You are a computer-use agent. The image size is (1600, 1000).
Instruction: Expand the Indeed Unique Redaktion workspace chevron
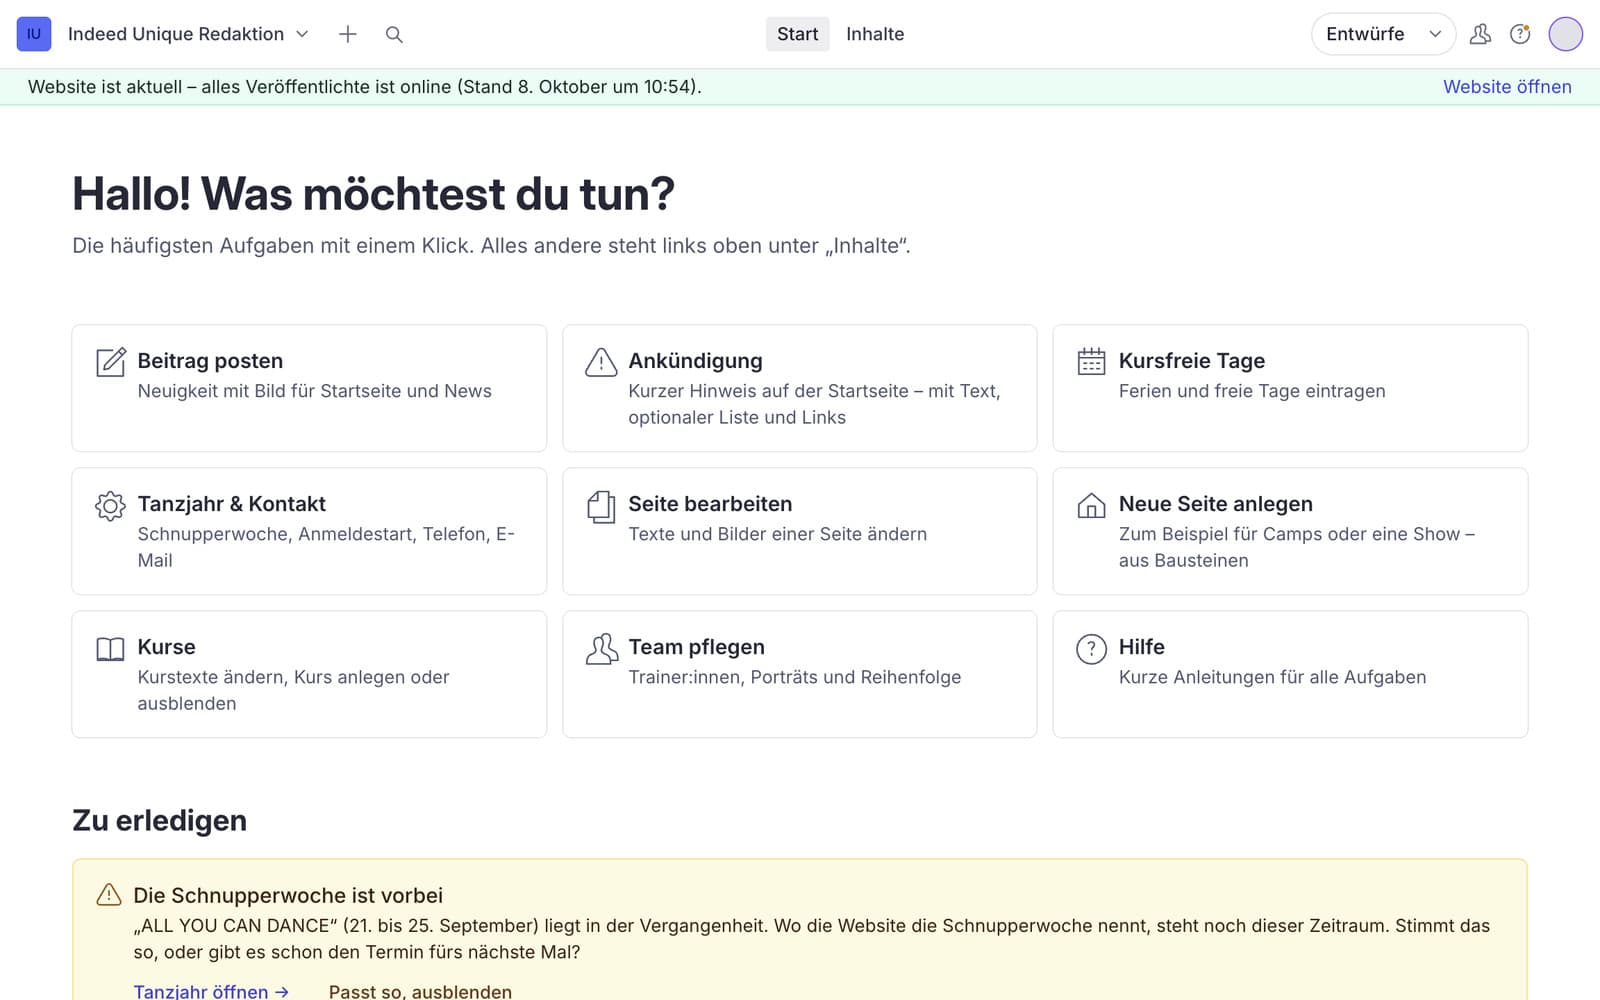(x=302, y=34)
